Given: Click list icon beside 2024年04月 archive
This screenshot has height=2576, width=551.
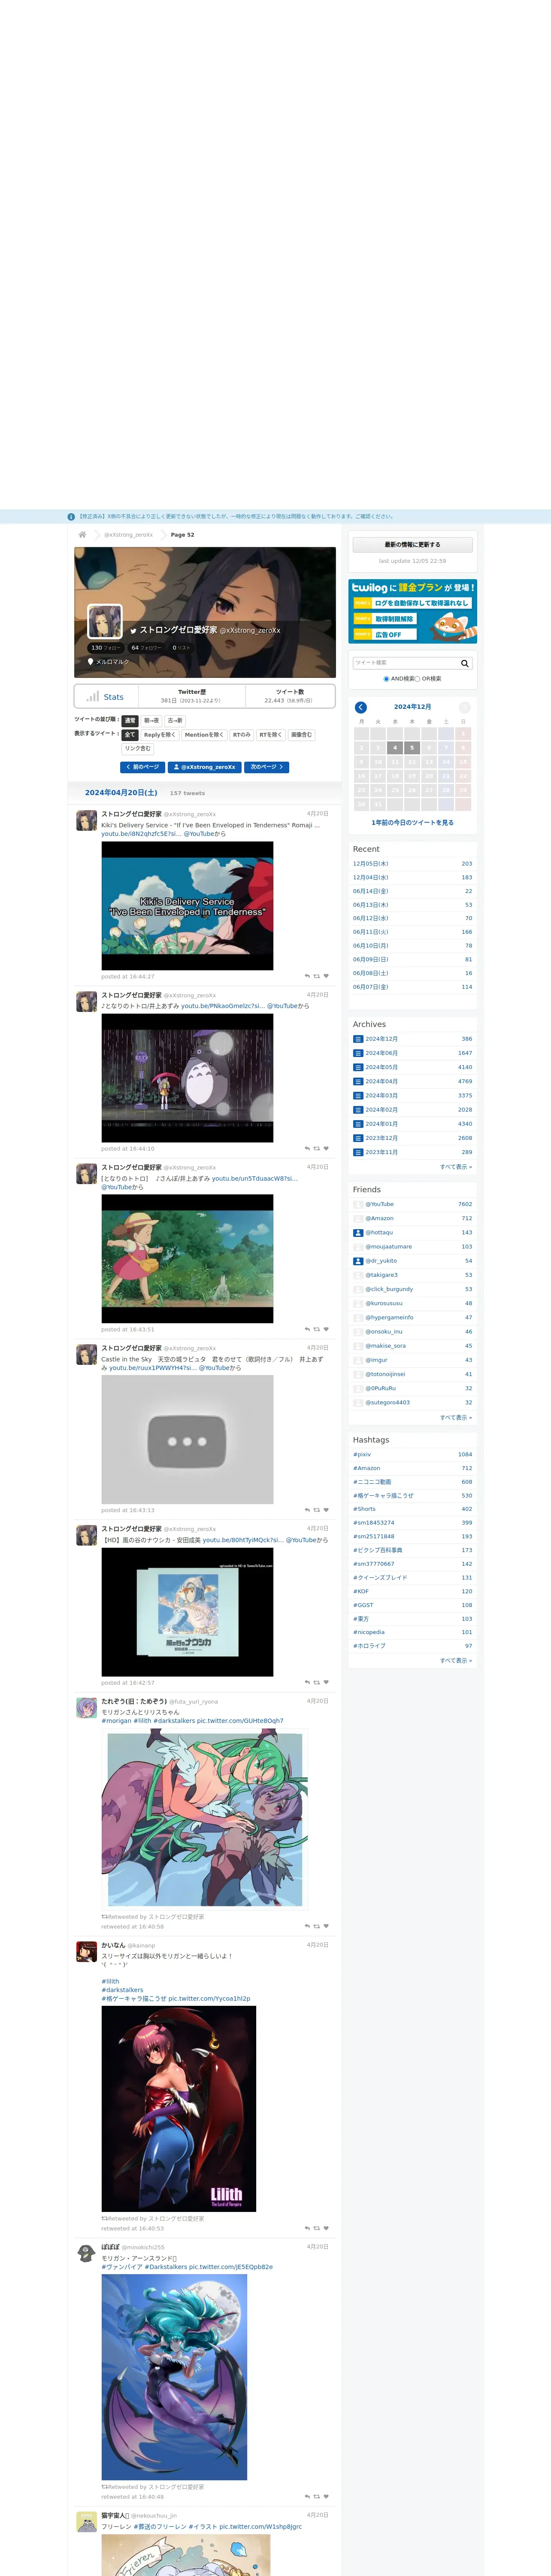Looking at the screenshot, I should click(358, 1081).
